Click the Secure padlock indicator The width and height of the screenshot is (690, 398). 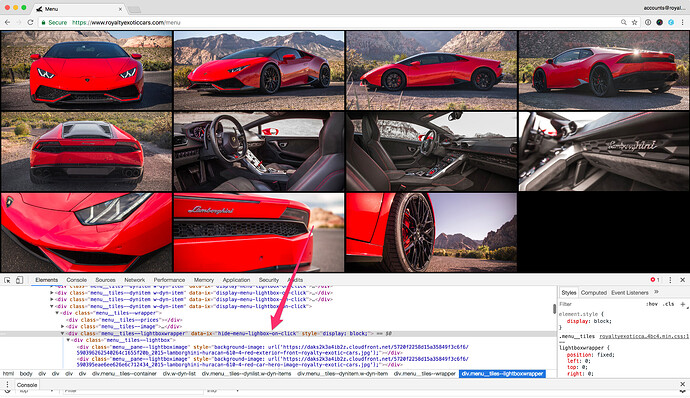54,22
